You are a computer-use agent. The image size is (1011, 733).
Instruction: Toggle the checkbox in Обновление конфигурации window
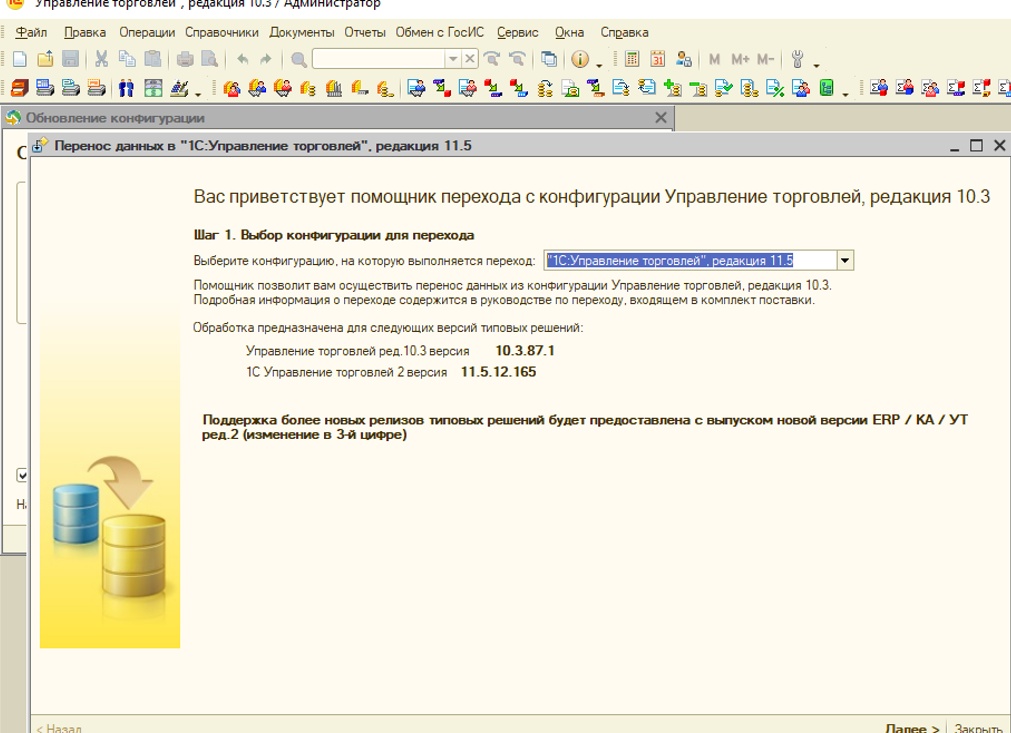pyautogui.click(x=22, y=475)
